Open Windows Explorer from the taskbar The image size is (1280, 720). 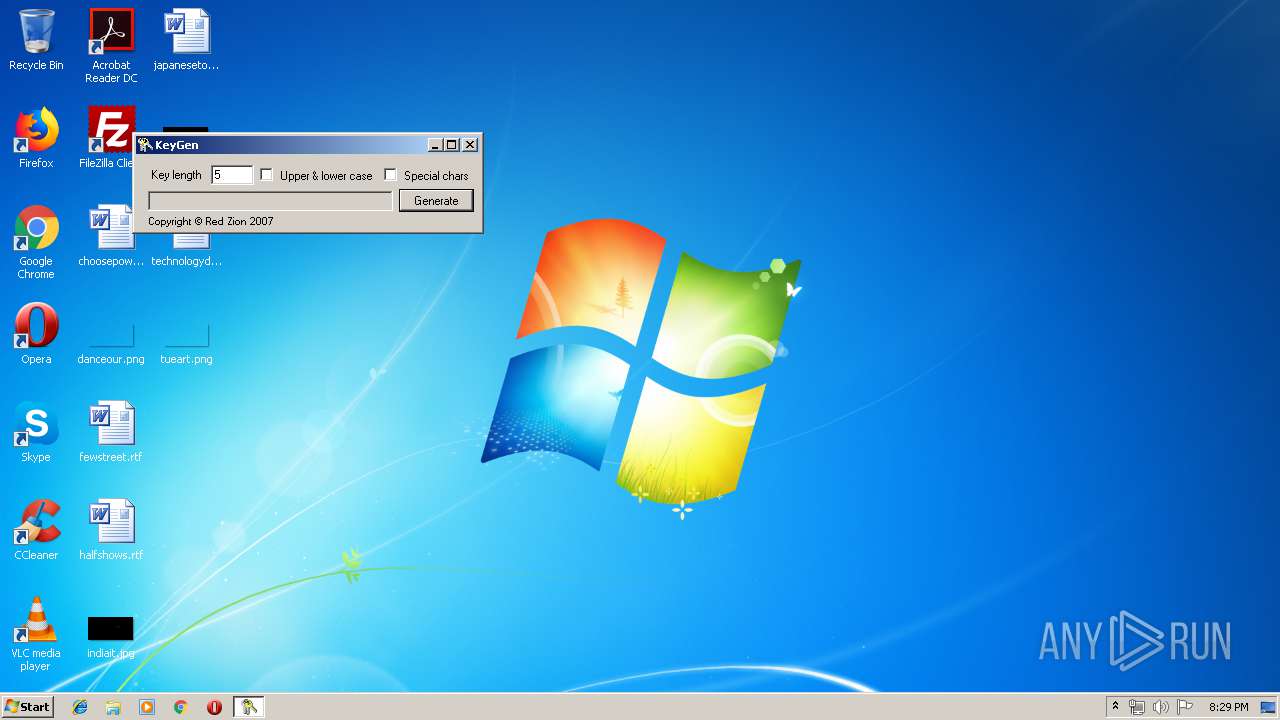coord(113,707)
